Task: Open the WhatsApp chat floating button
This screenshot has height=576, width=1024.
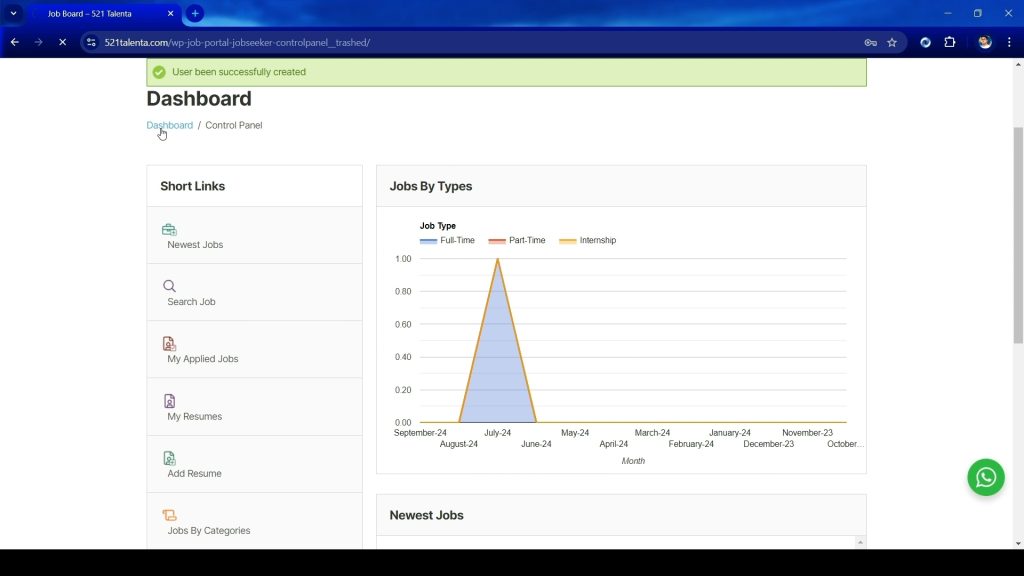Action: pos(985,477)
